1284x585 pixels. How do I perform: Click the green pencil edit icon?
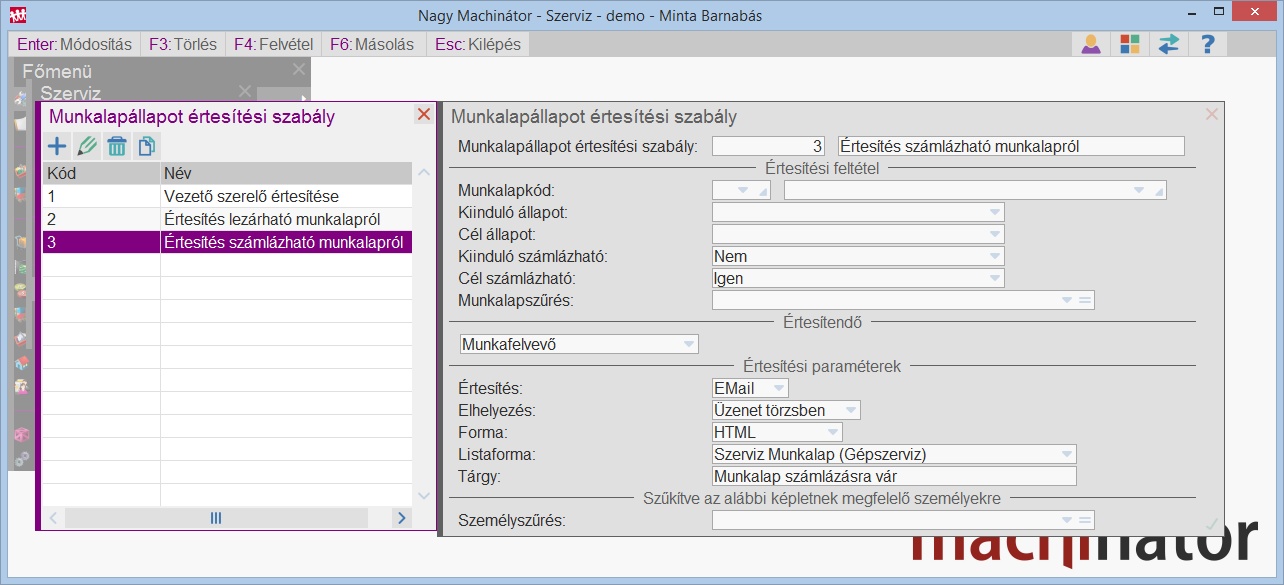87,146
